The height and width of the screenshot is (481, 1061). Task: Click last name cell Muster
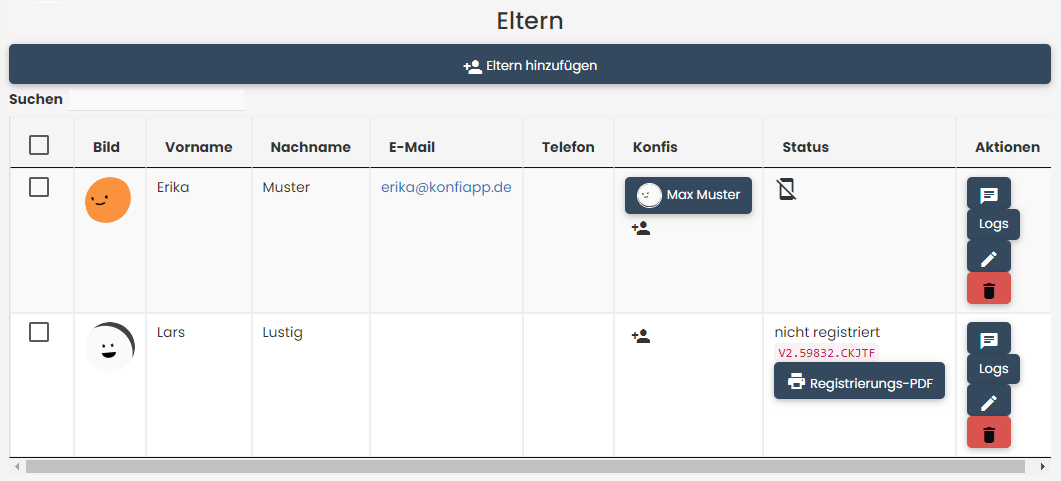286,187
